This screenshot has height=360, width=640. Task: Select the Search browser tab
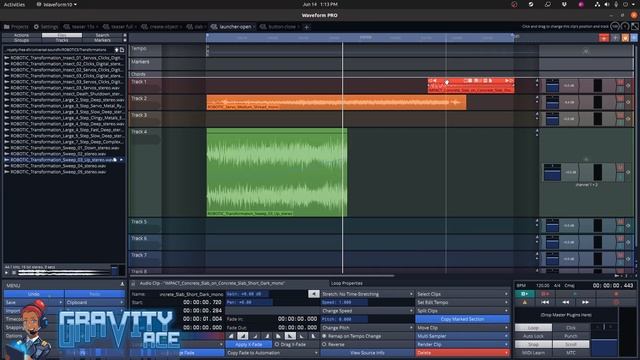pyautogui.click(x=102, y=35)
